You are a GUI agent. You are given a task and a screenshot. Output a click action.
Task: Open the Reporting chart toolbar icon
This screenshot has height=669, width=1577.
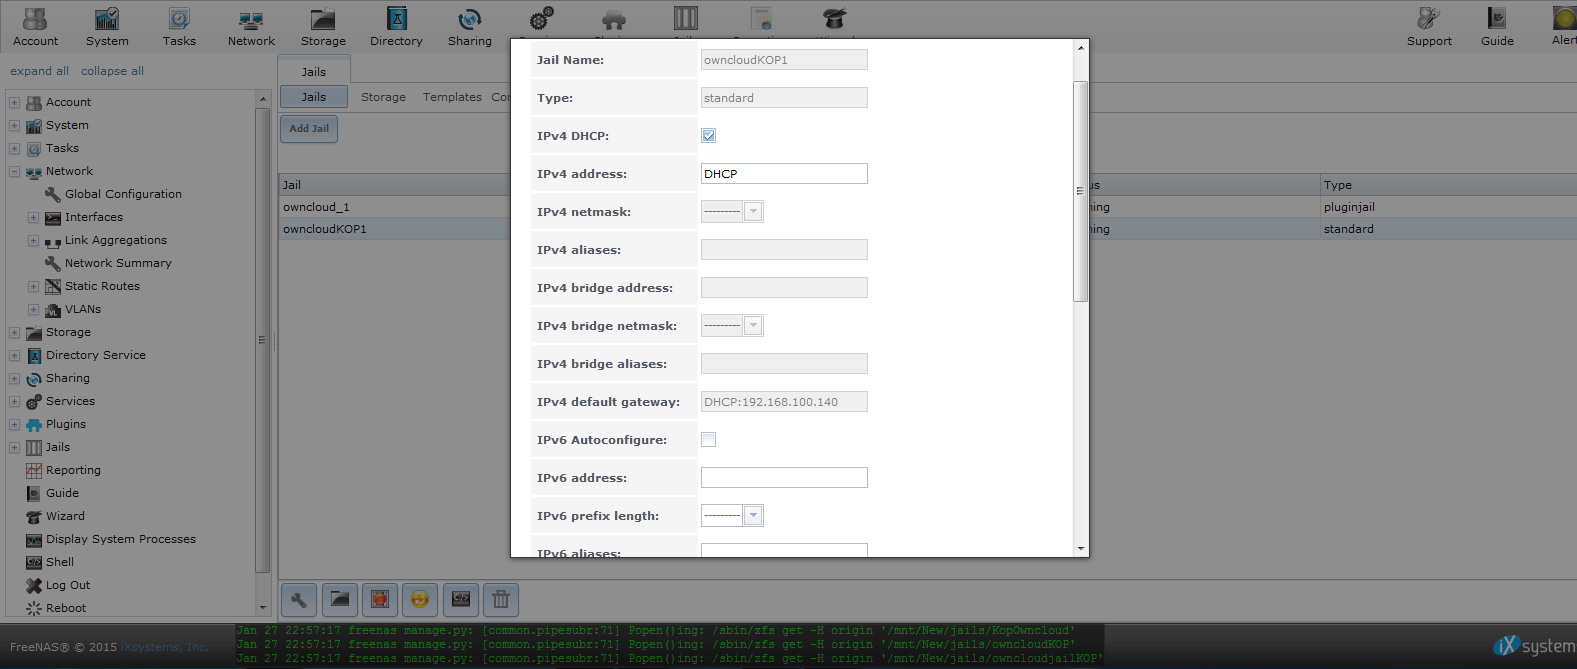(761, 19)
